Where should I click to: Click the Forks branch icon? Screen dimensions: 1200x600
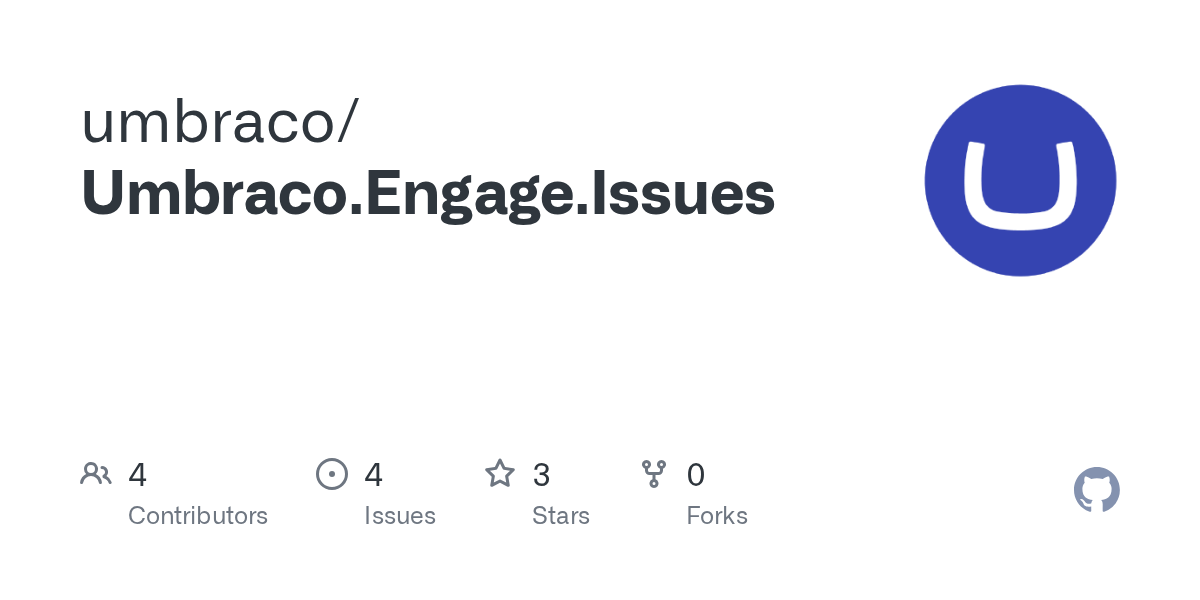(x=654, y=474)
